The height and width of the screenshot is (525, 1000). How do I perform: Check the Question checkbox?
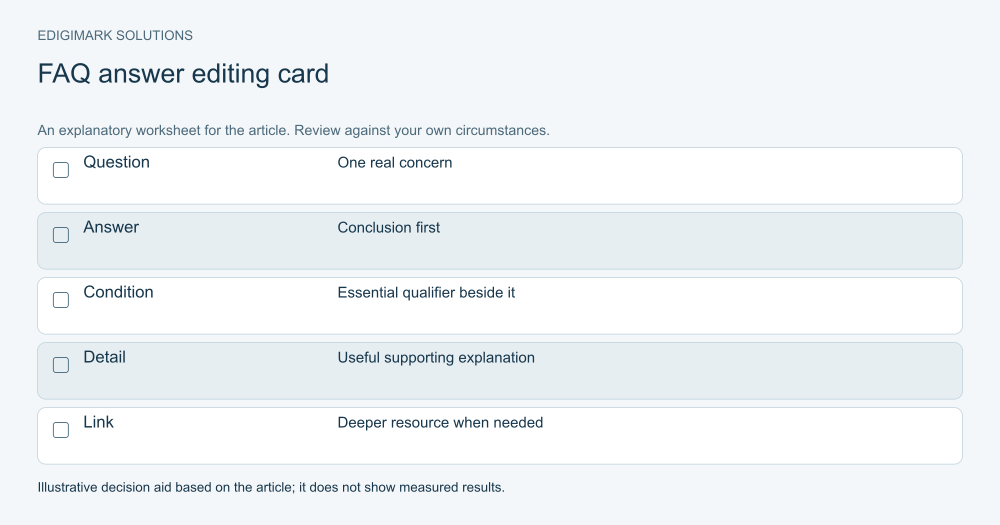(x=61, y=170)
